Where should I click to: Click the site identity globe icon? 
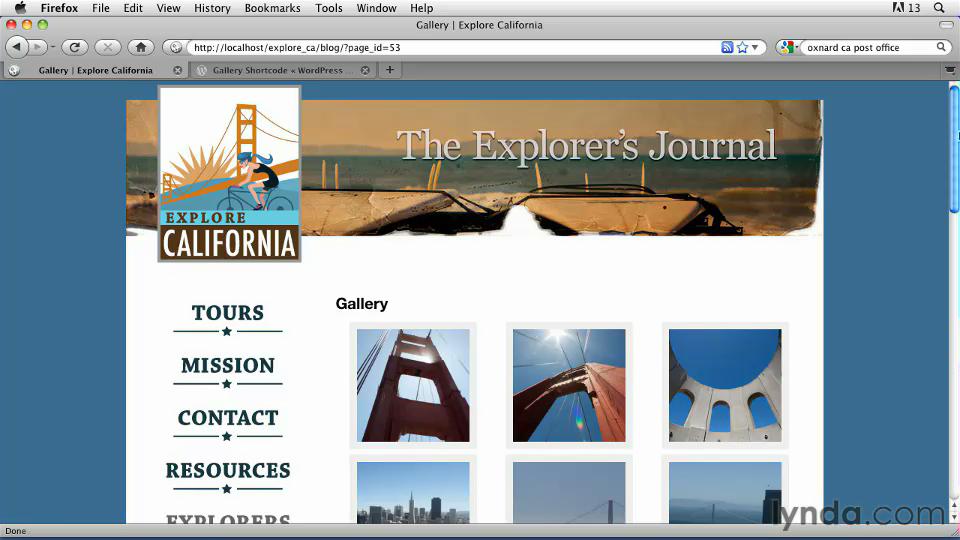click(176, 47)
